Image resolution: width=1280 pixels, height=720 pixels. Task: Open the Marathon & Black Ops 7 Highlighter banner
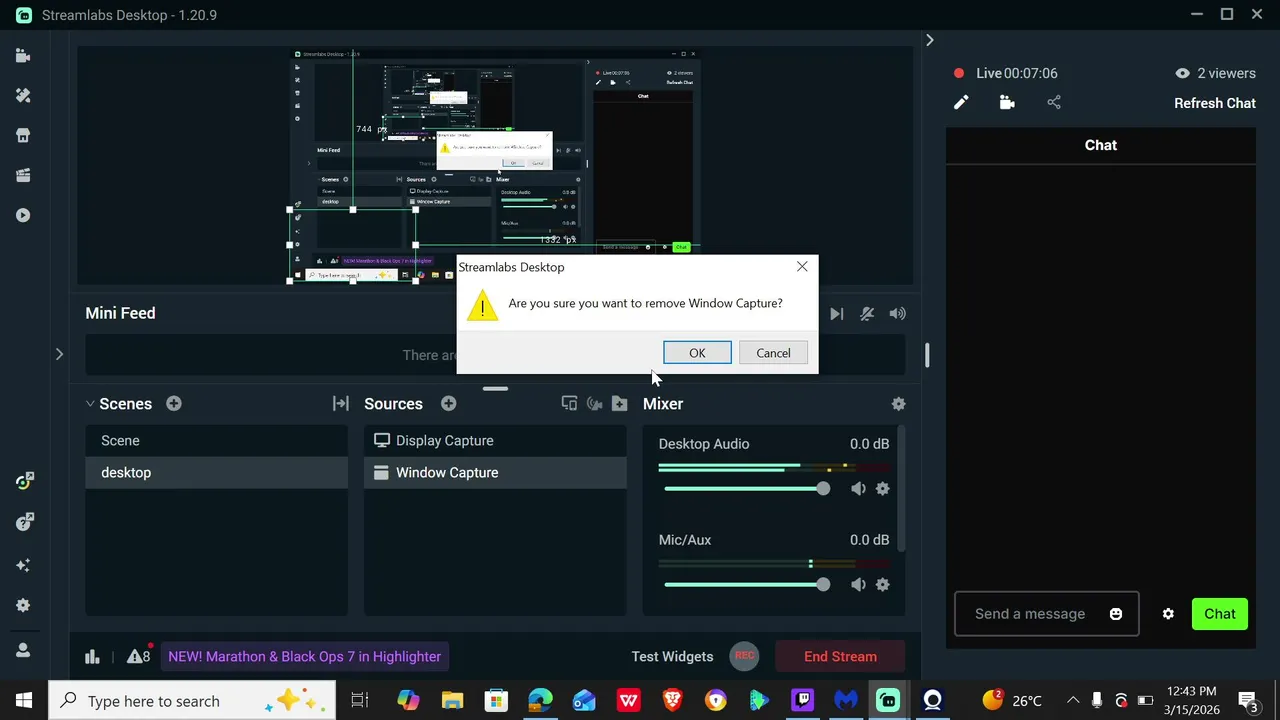point(304,657)
